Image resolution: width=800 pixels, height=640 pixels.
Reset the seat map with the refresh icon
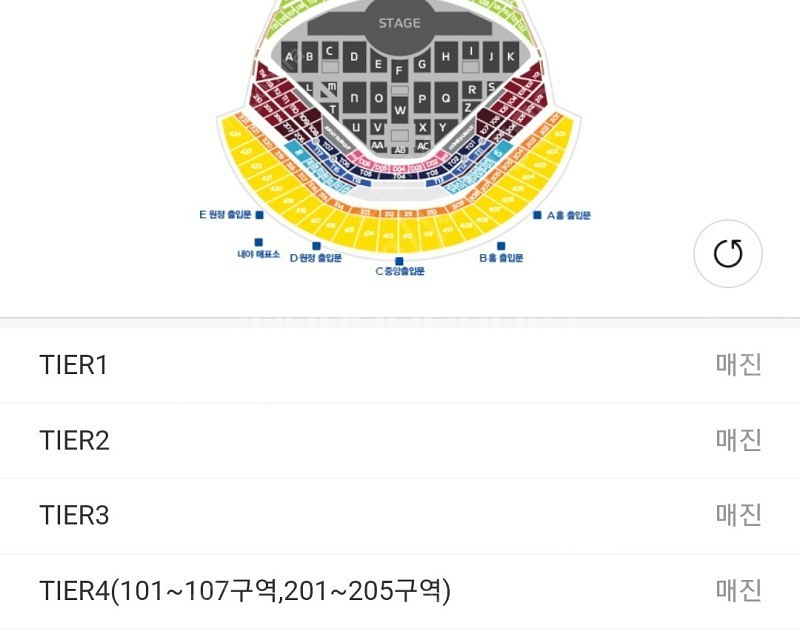[x=728, y=254]
